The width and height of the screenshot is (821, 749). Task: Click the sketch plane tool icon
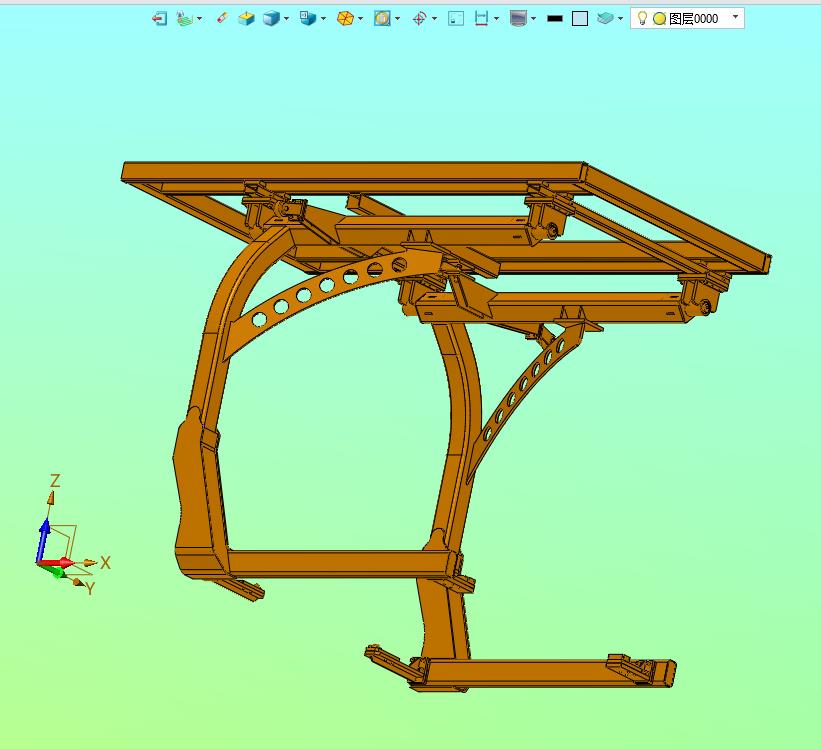click(184, 19)
